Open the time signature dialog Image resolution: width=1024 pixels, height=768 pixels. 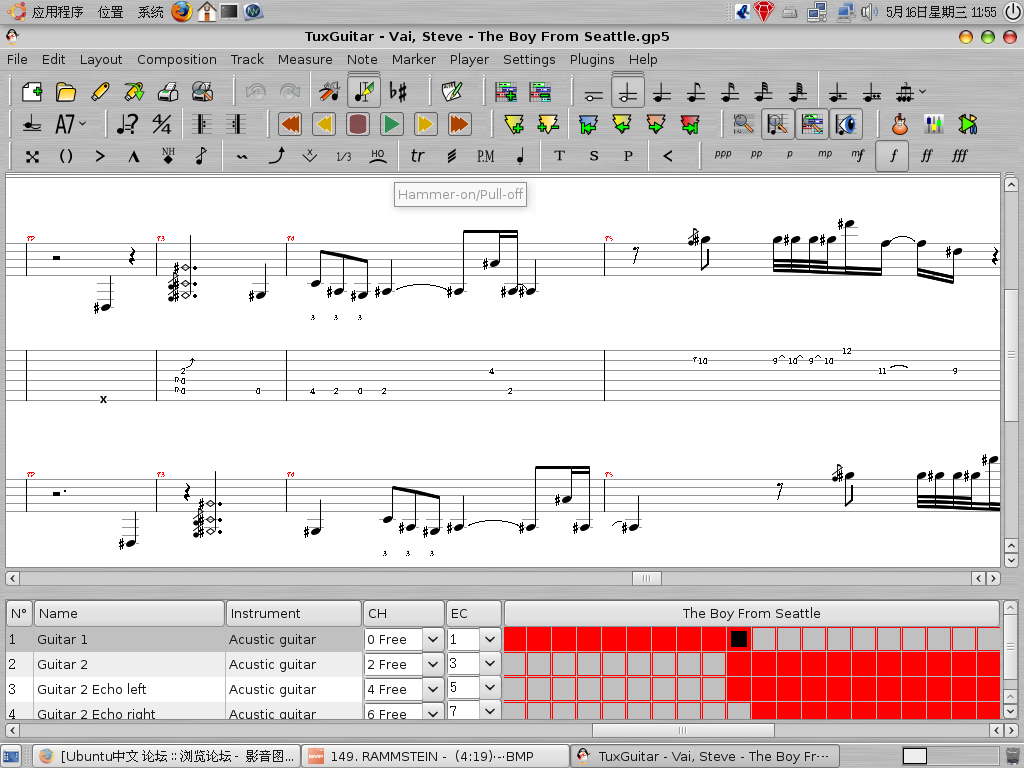pos(161,124)
